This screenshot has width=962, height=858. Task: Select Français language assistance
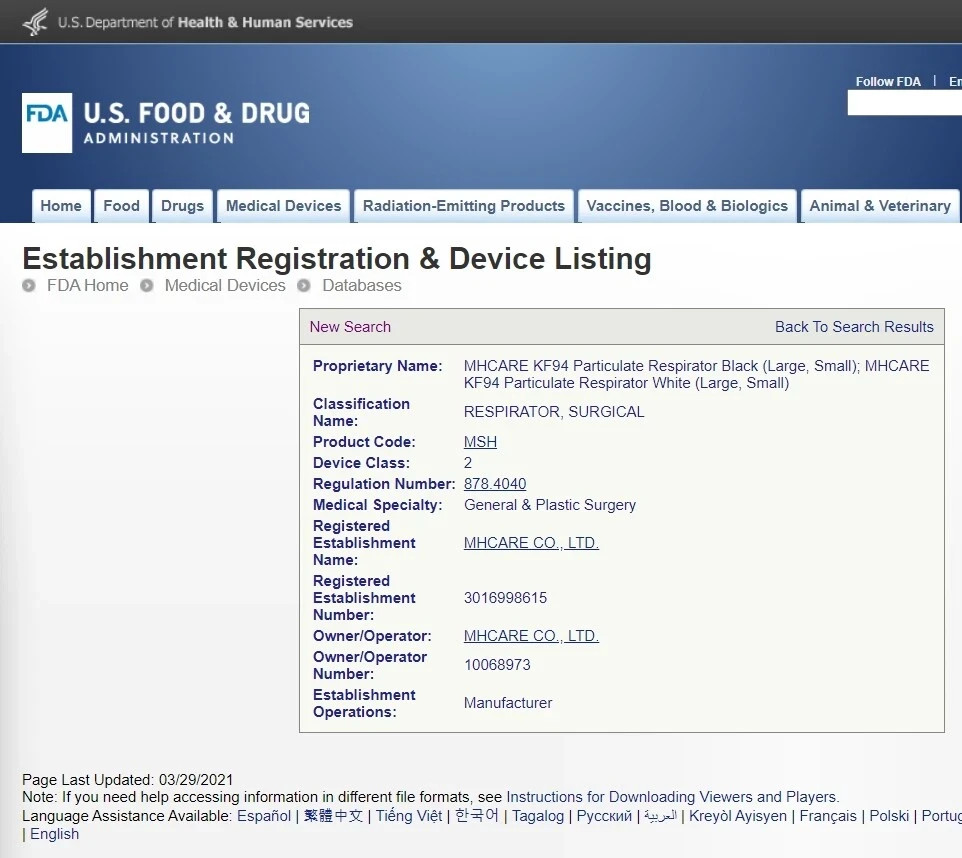[828, 816]
